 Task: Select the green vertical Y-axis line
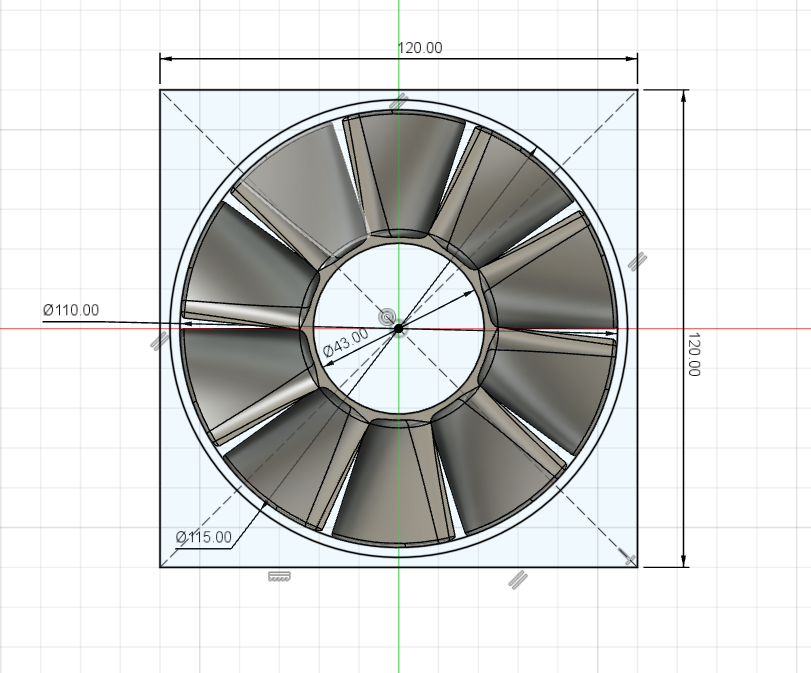(x=400, y=630)
